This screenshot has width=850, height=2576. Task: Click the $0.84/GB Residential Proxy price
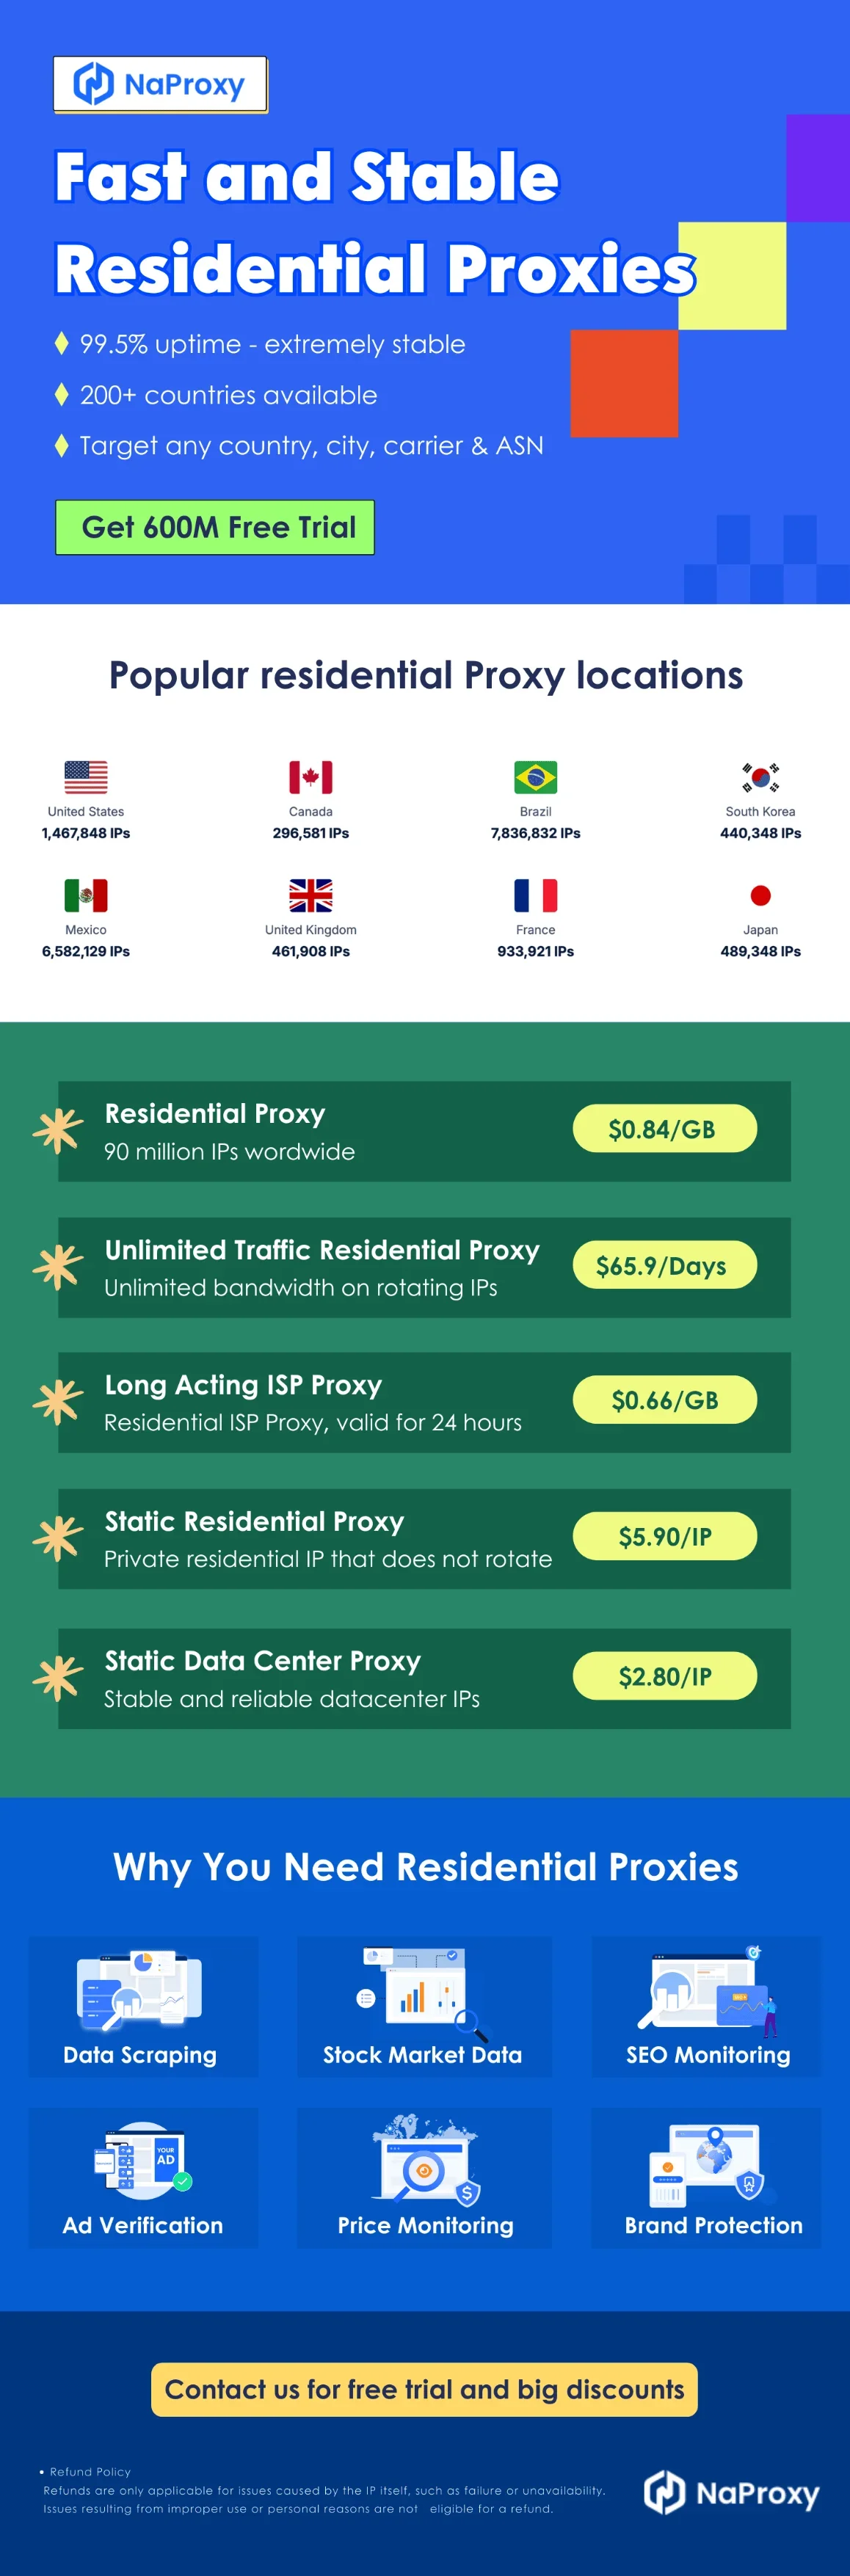[664, 1129]
